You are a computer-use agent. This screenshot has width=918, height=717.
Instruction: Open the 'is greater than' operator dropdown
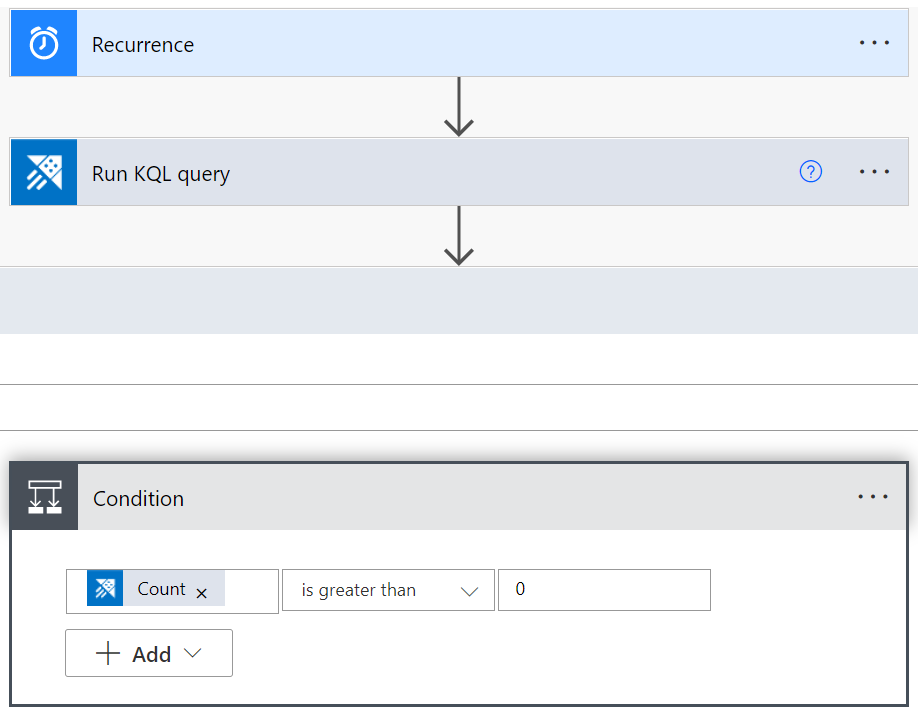coord(388,590)
